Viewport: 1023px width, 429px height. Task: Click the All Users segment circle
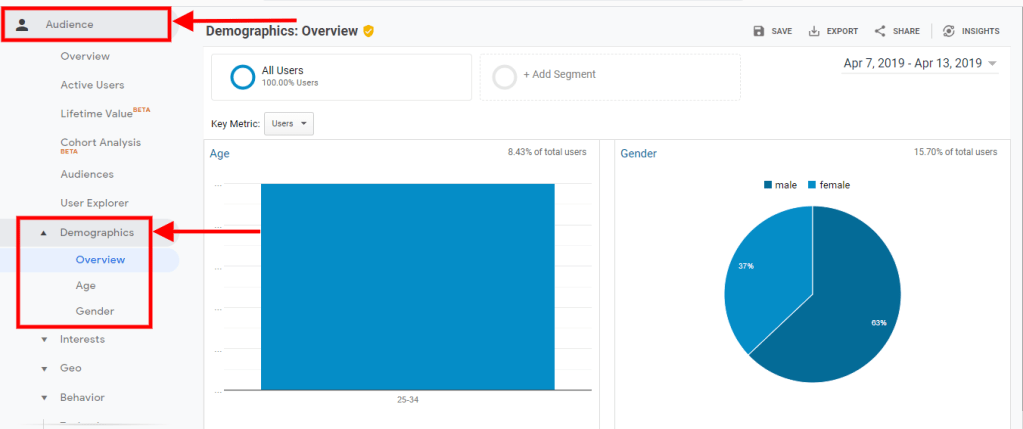coord(243,77)
